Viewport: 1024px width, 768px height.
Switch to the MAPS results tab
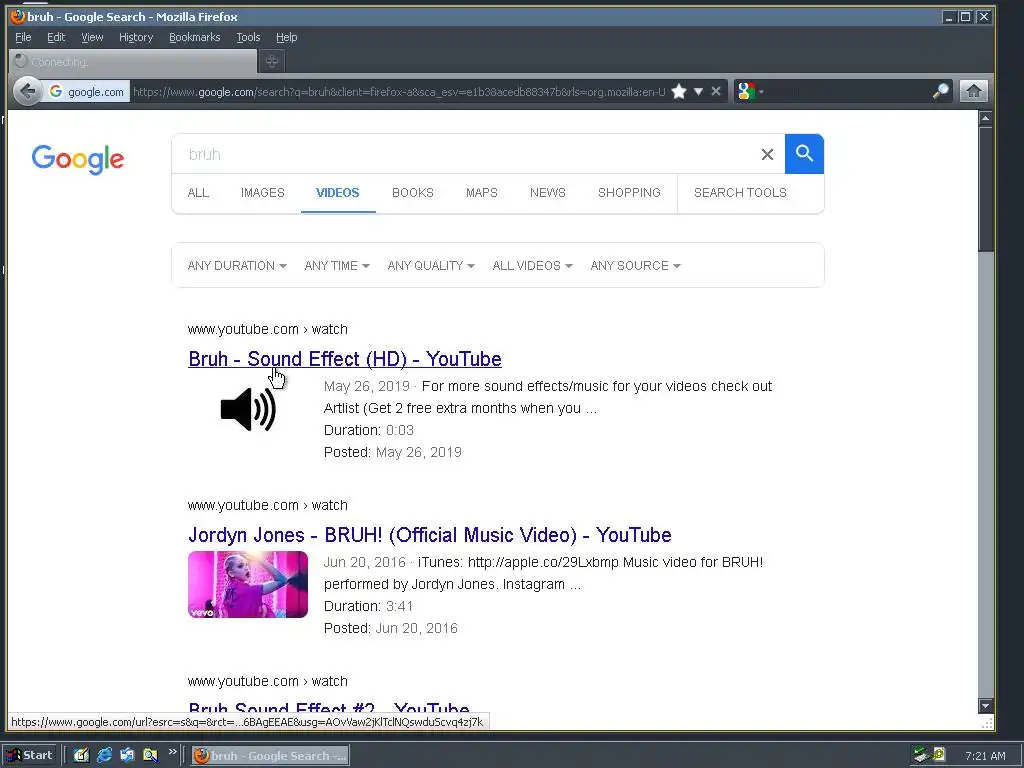coord(482,193)
